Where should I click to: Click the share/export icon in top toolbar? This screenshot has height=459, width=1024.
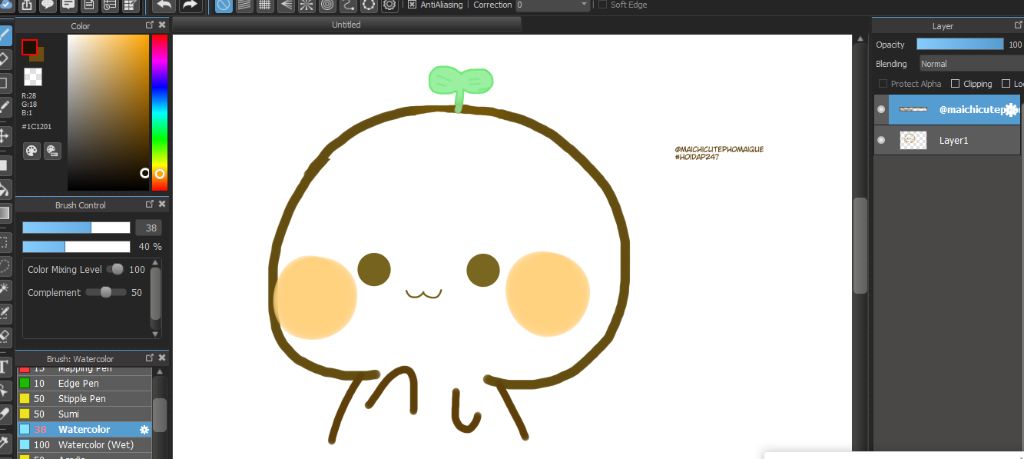pos(27,5)
